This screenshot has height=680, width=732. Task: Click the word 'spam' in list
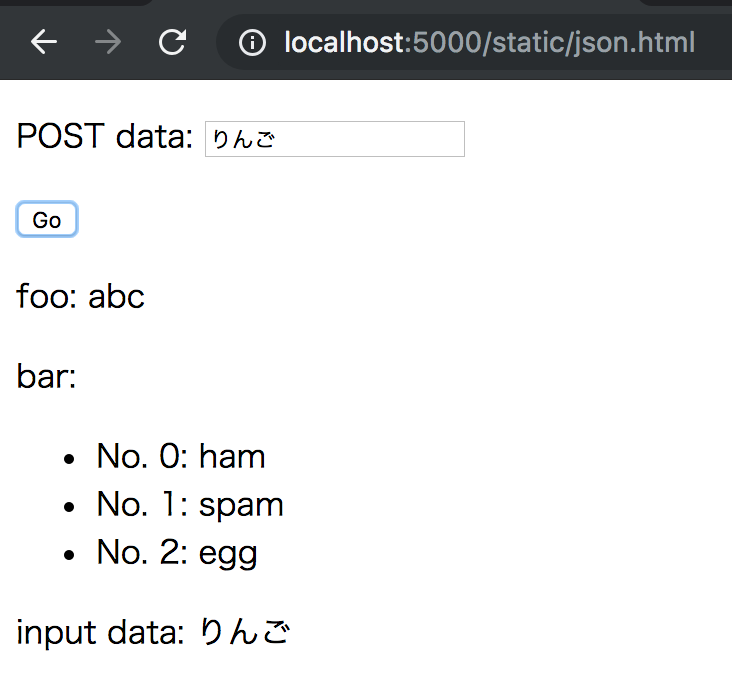click(x=241, y=505)
